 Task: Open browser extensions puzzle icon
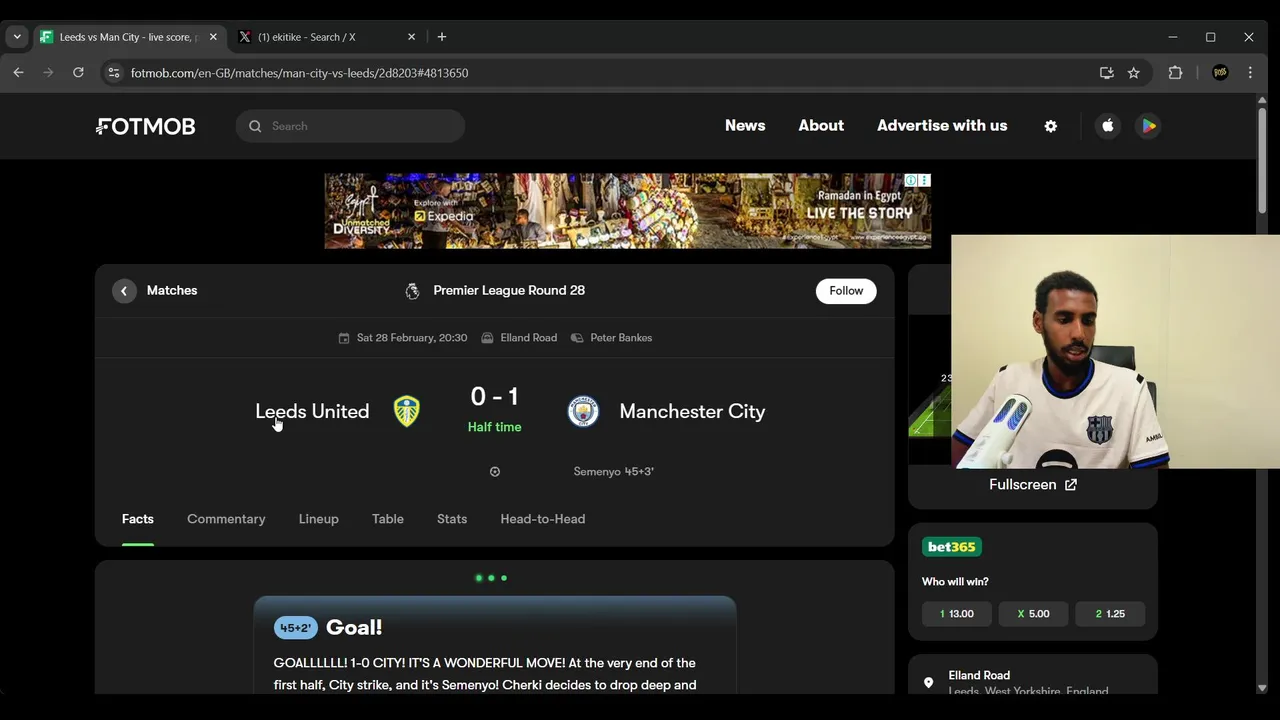[1175, 73]
